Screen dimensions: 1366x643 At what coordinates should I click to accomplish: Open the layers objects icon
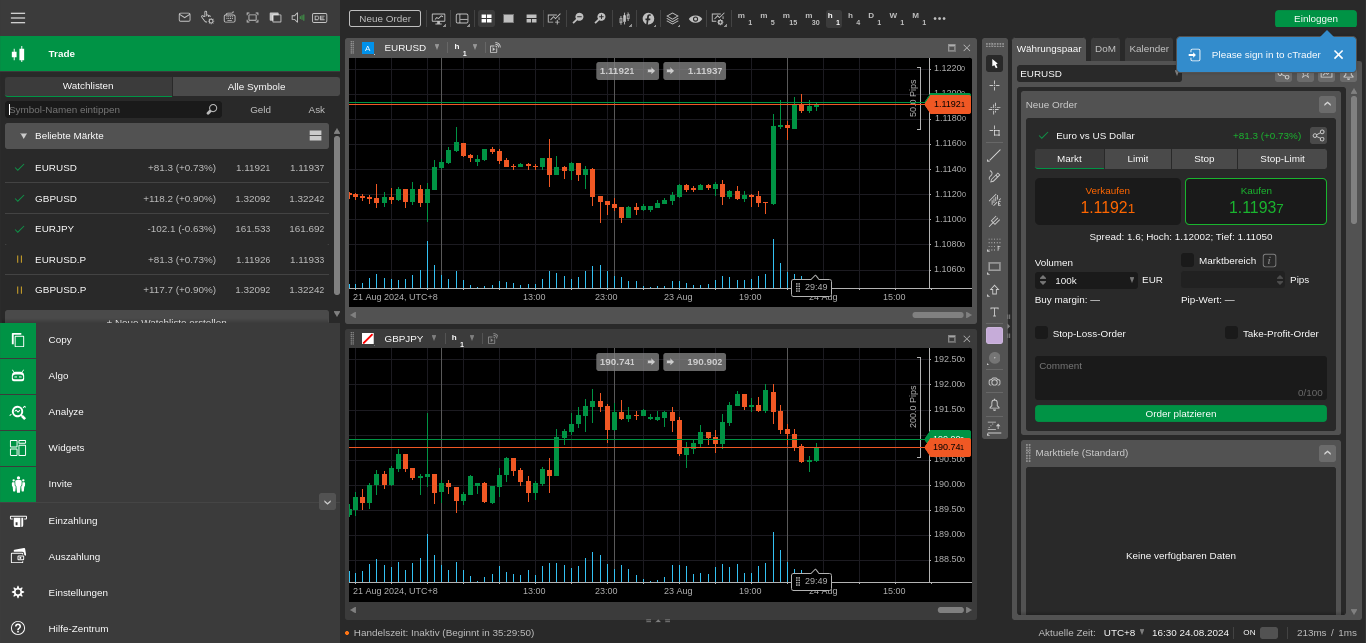coord(672,18)
